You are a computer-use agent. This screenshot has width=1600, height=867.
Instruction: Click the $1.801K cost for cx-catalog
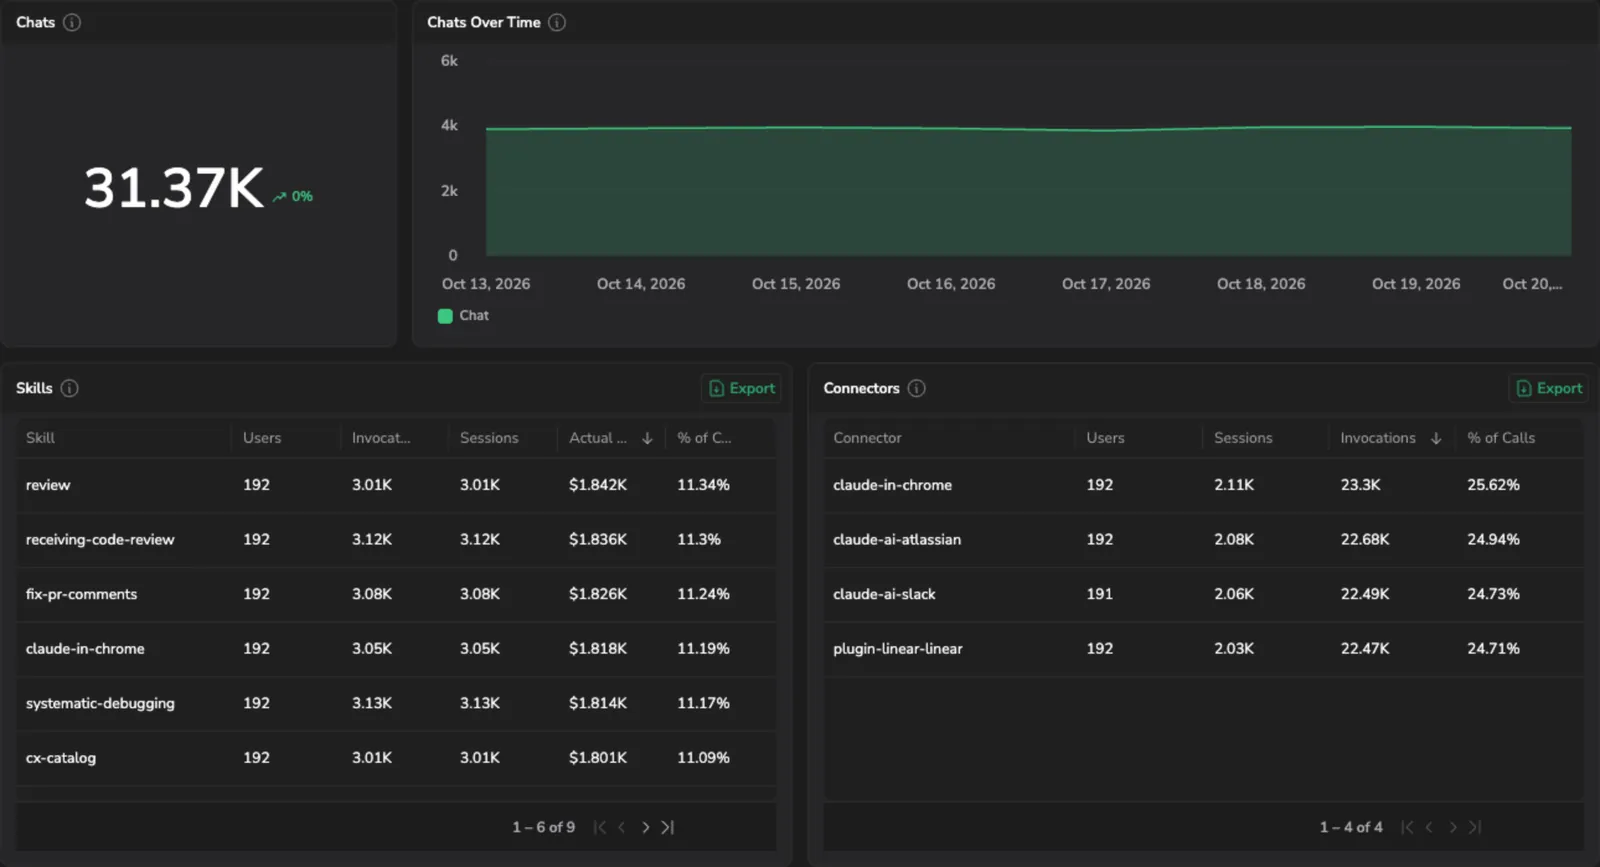coord(598,758)
